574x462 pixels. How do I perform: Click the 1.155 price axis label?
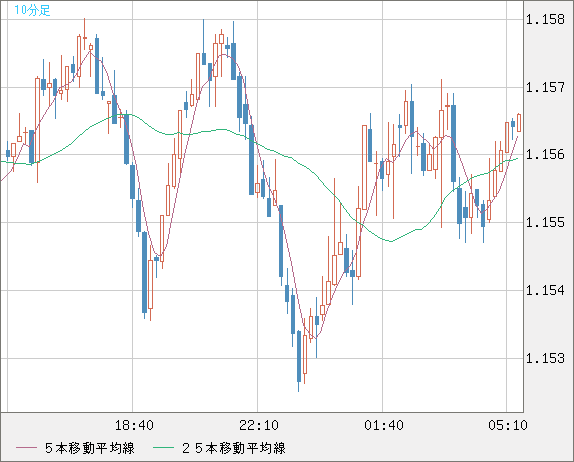[545, 223]
